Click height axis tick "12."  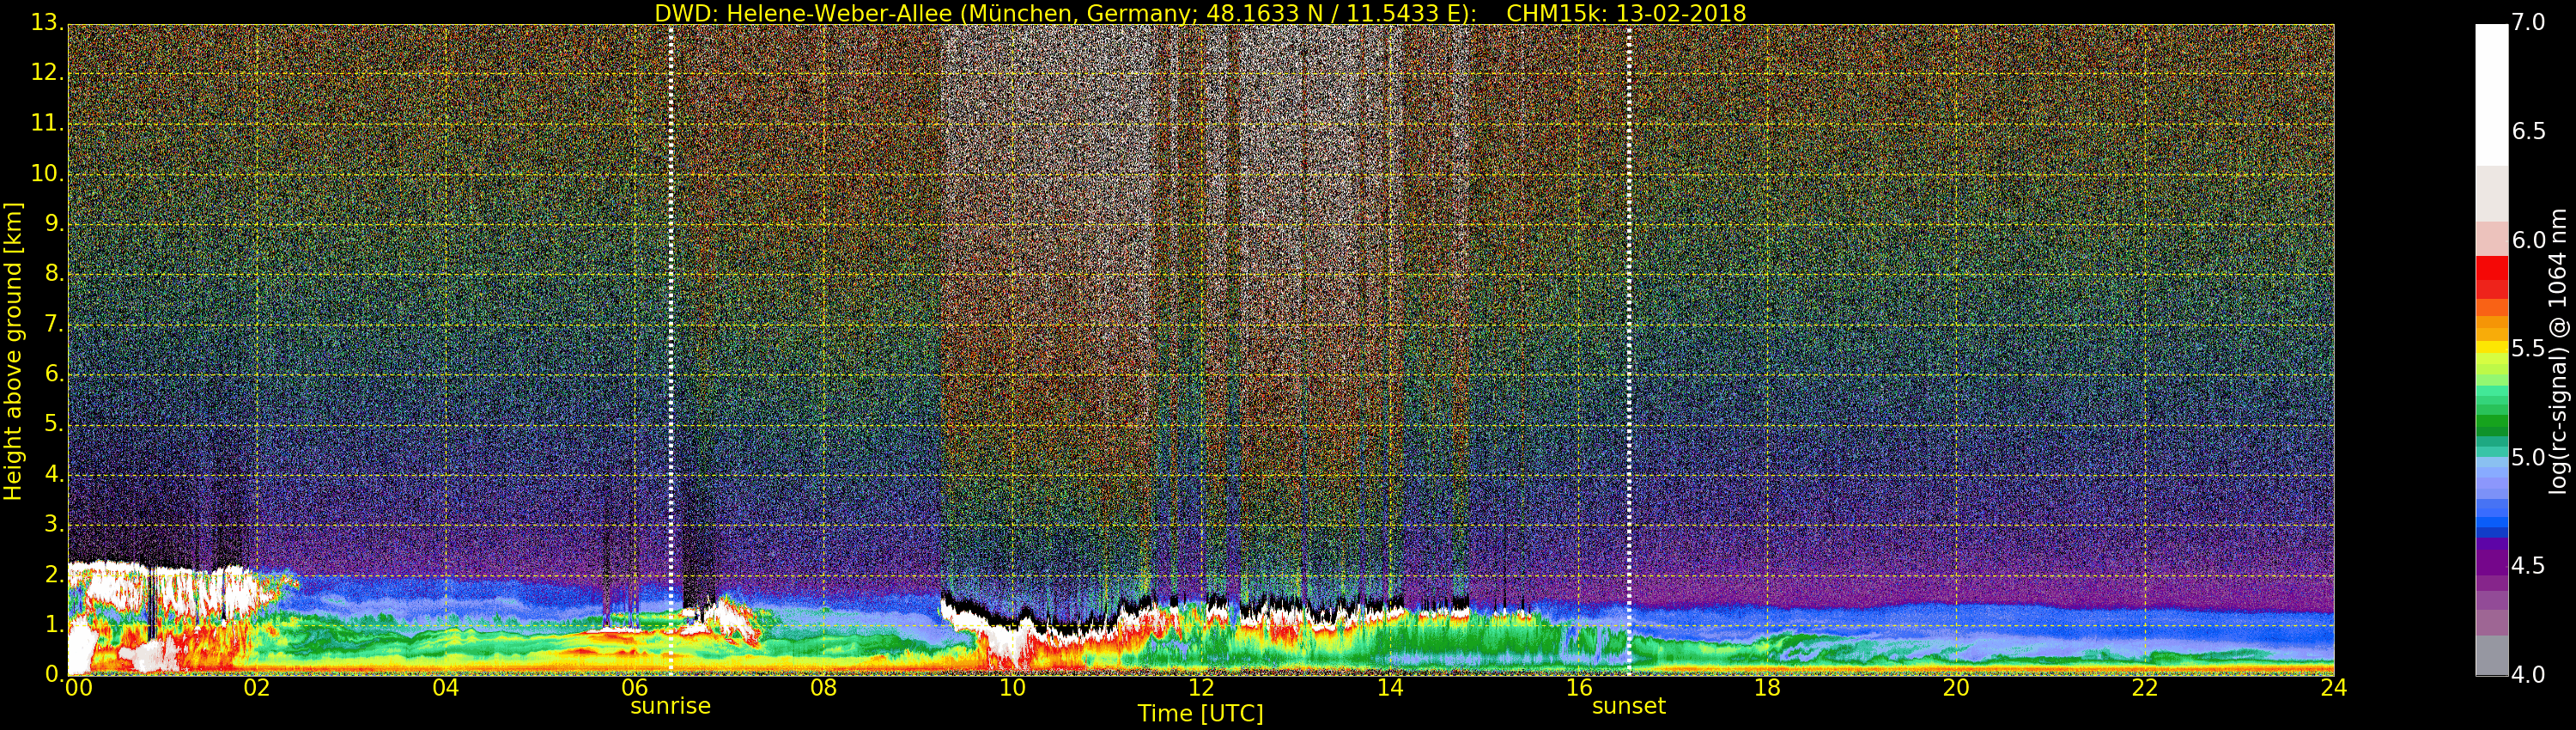tap(47, 73)
